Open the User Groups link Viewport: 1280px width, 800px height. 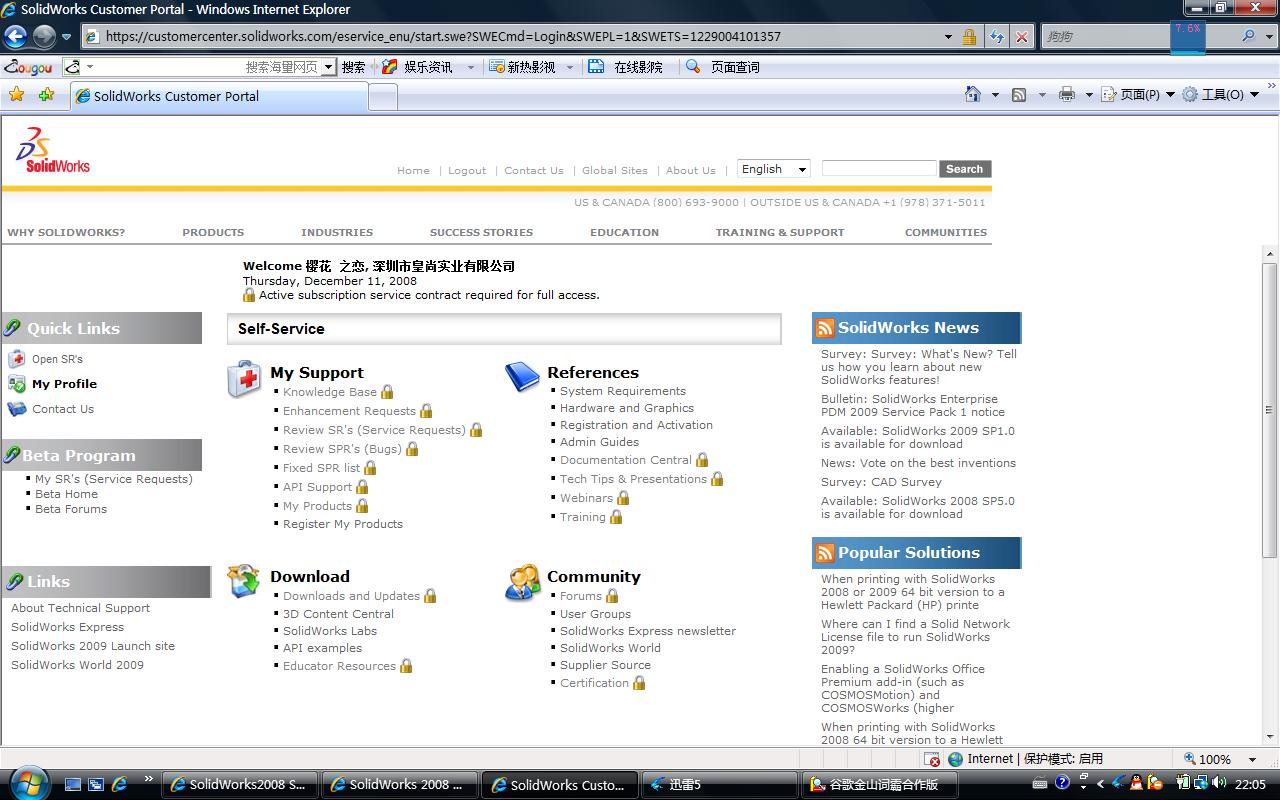[x=595, y=614]
